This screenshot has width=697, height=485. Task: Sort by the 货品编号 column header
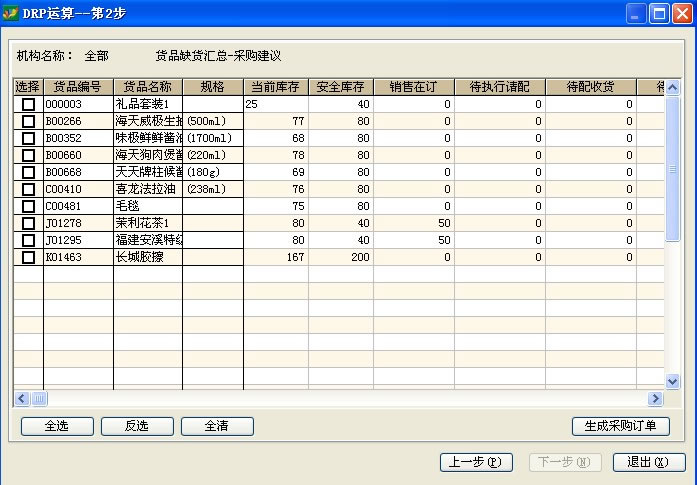[x=78, y=87]
